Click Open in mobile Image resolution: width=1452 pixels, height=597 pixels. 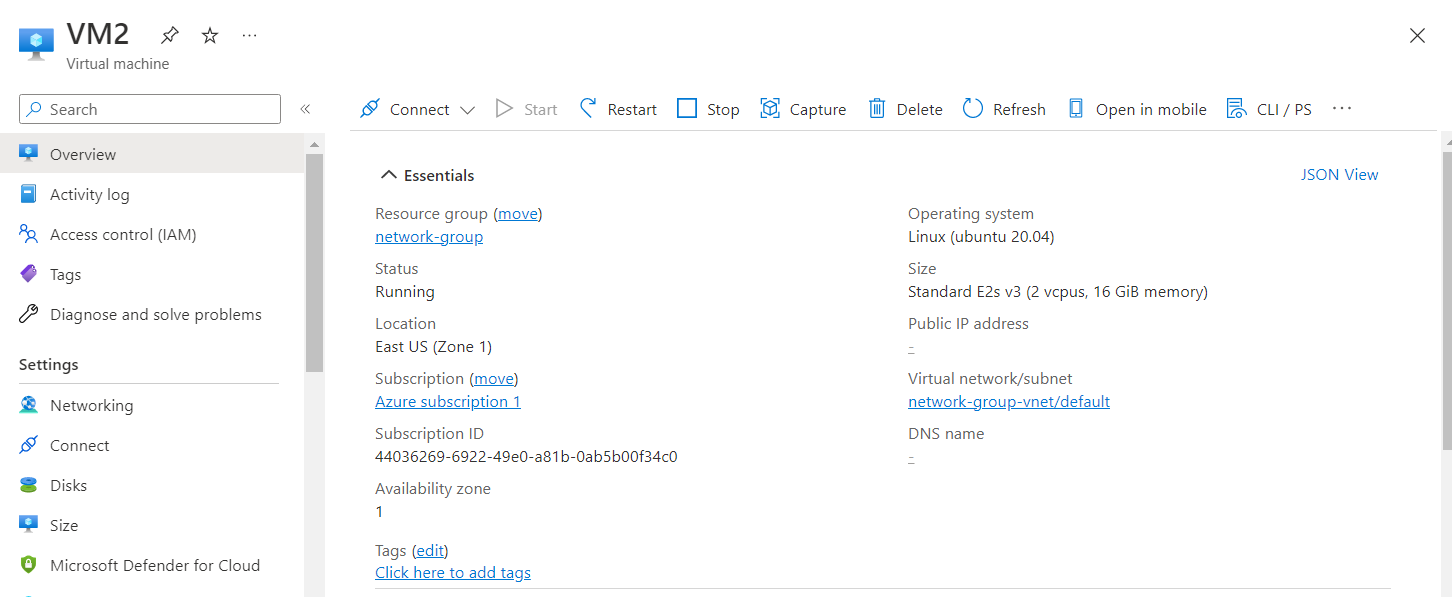(x=1137, y=109)
